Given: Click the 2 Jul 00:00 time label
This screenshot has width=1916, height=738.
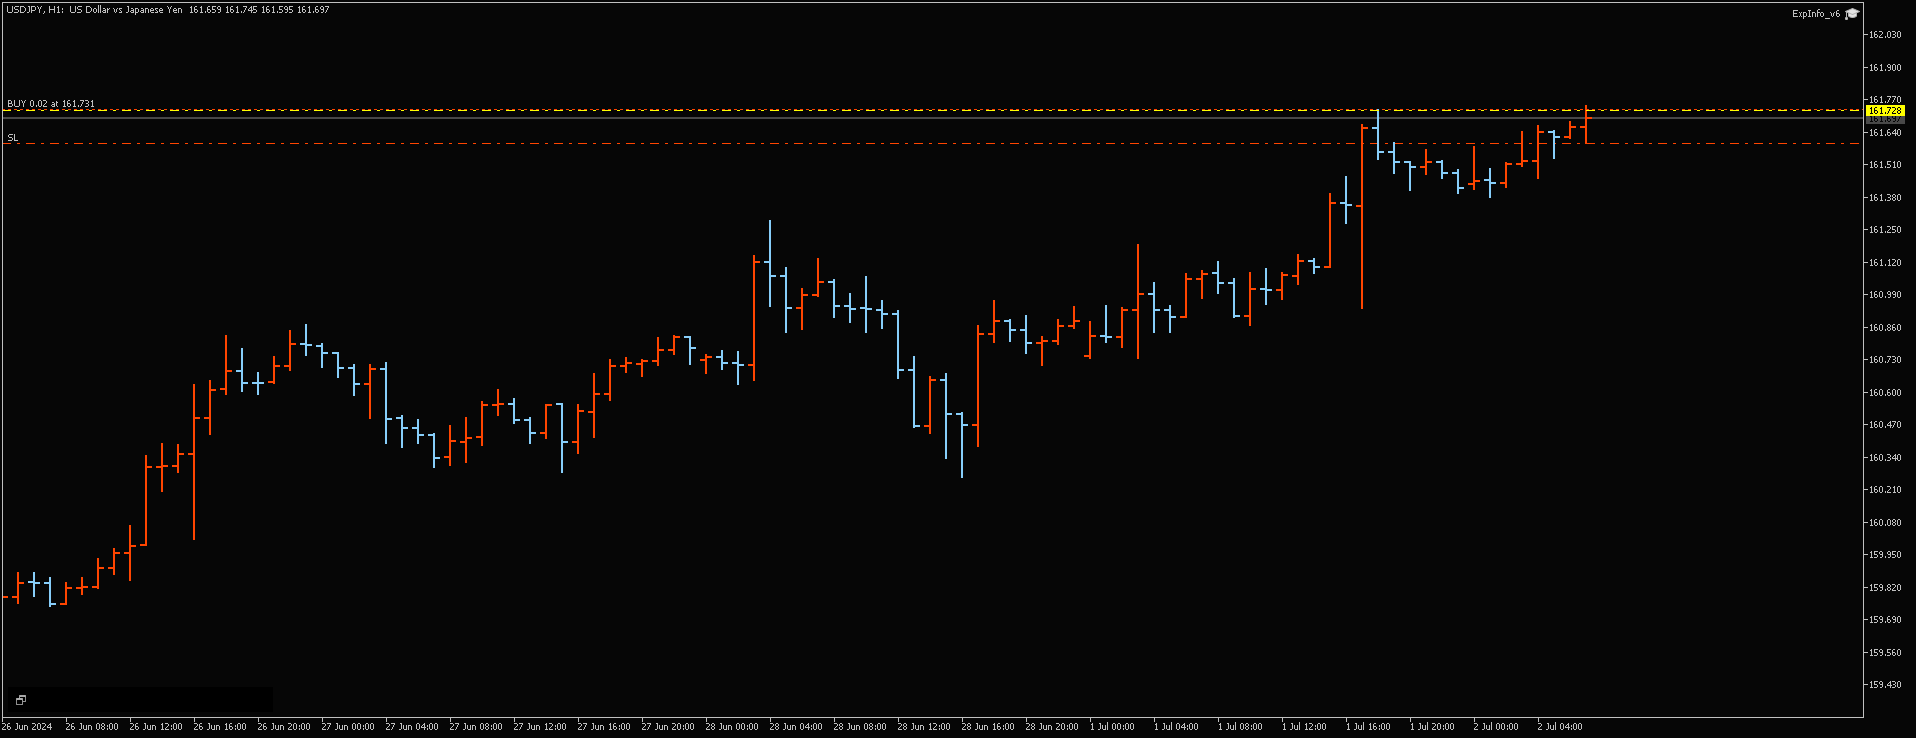Looking at the screenshot, I should point(1496,727).
